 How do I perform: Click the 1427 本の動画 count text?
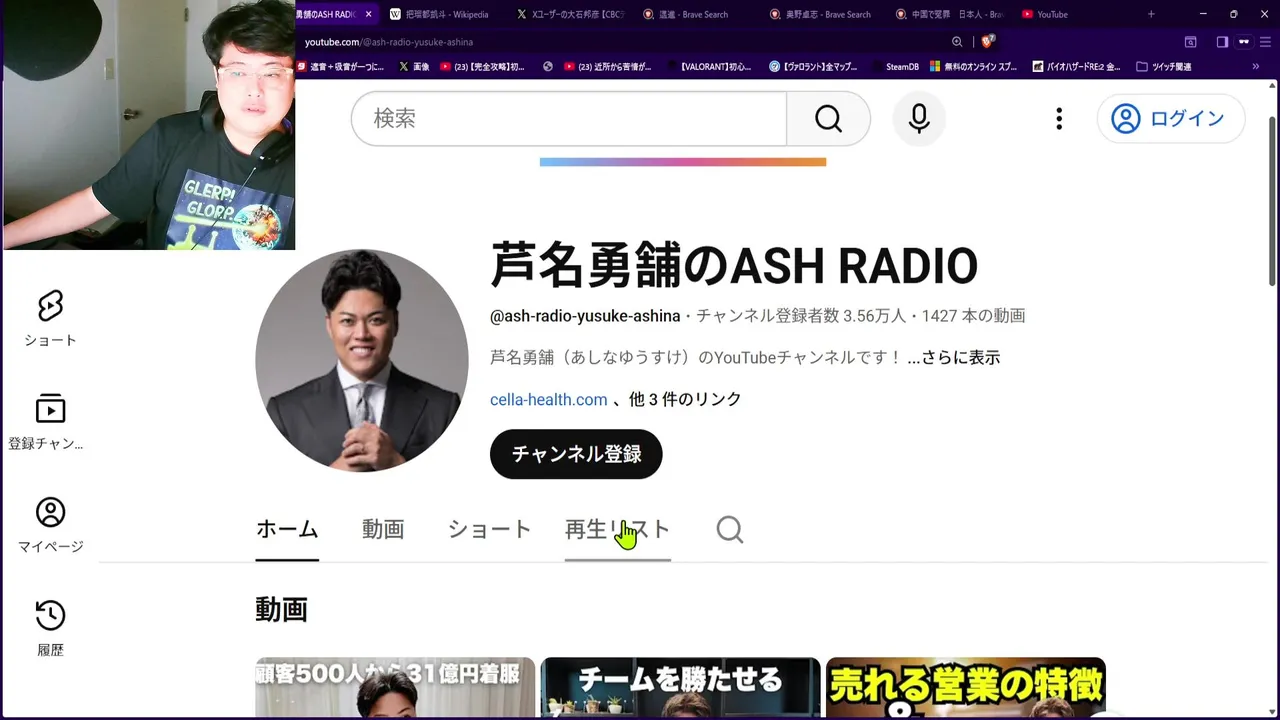tap(973, 316)
